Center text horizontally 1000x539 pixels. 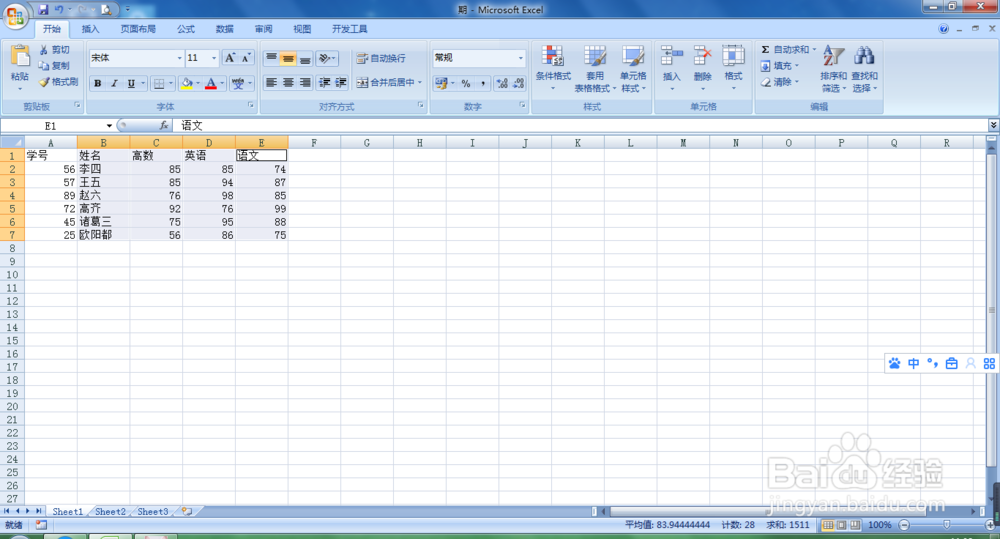click(288, 83)
